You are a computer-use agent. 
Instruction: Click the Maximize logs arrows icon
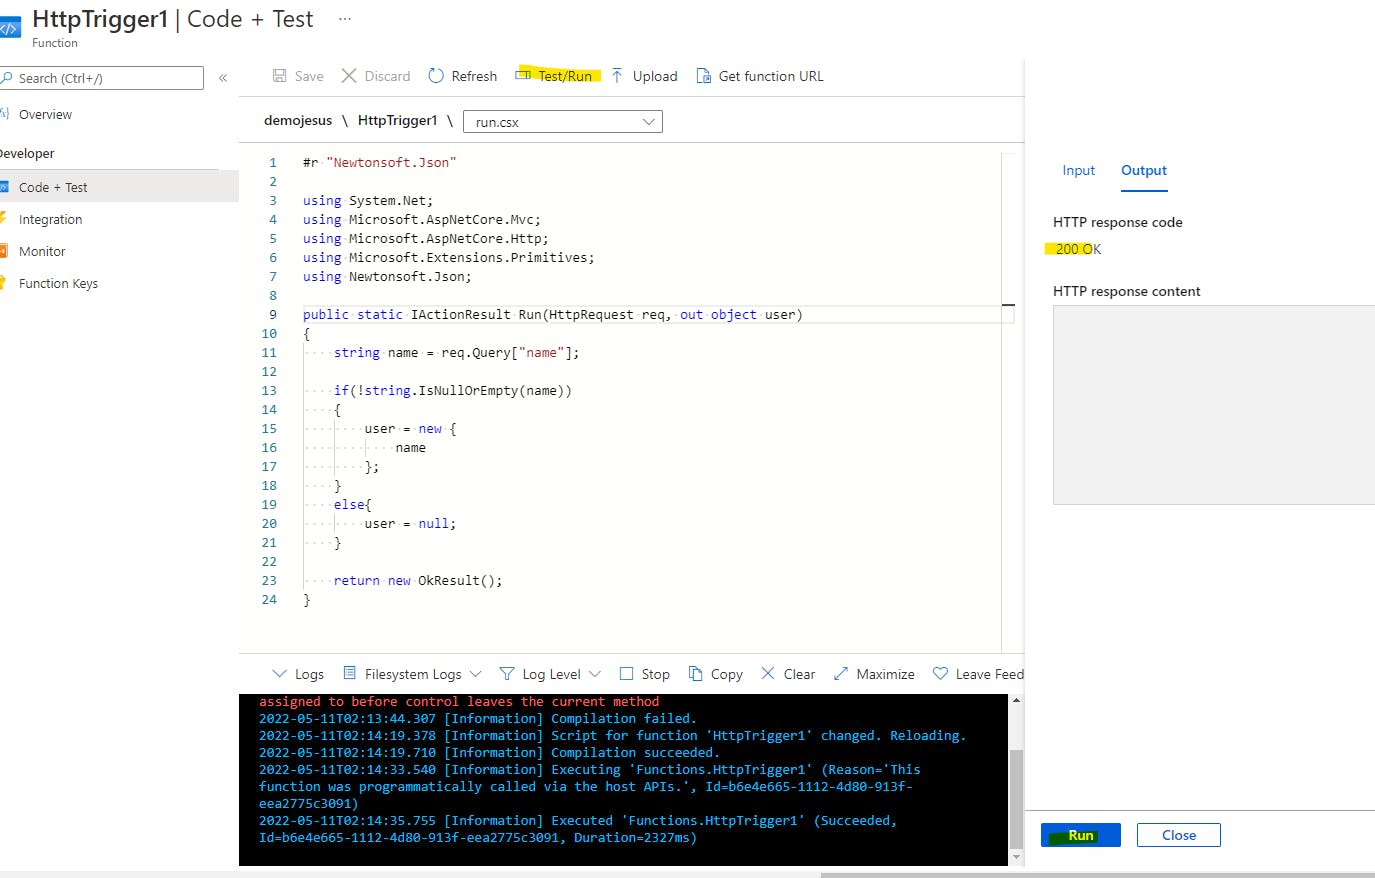coord(841,674)
